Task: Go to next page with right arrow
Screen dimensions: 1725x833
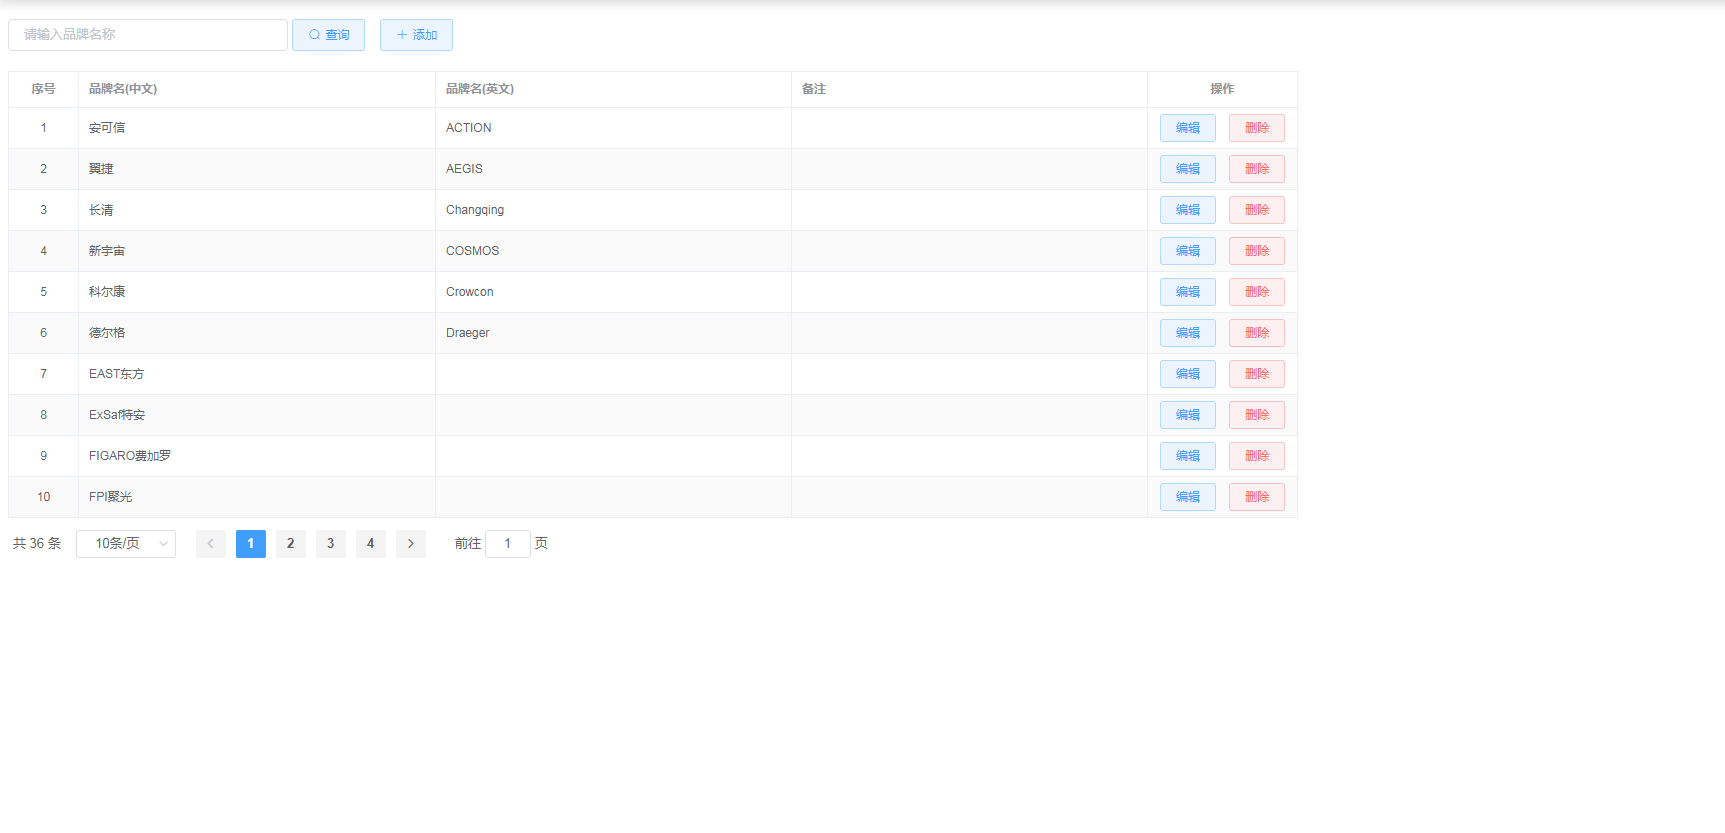Action: [410, 544]
